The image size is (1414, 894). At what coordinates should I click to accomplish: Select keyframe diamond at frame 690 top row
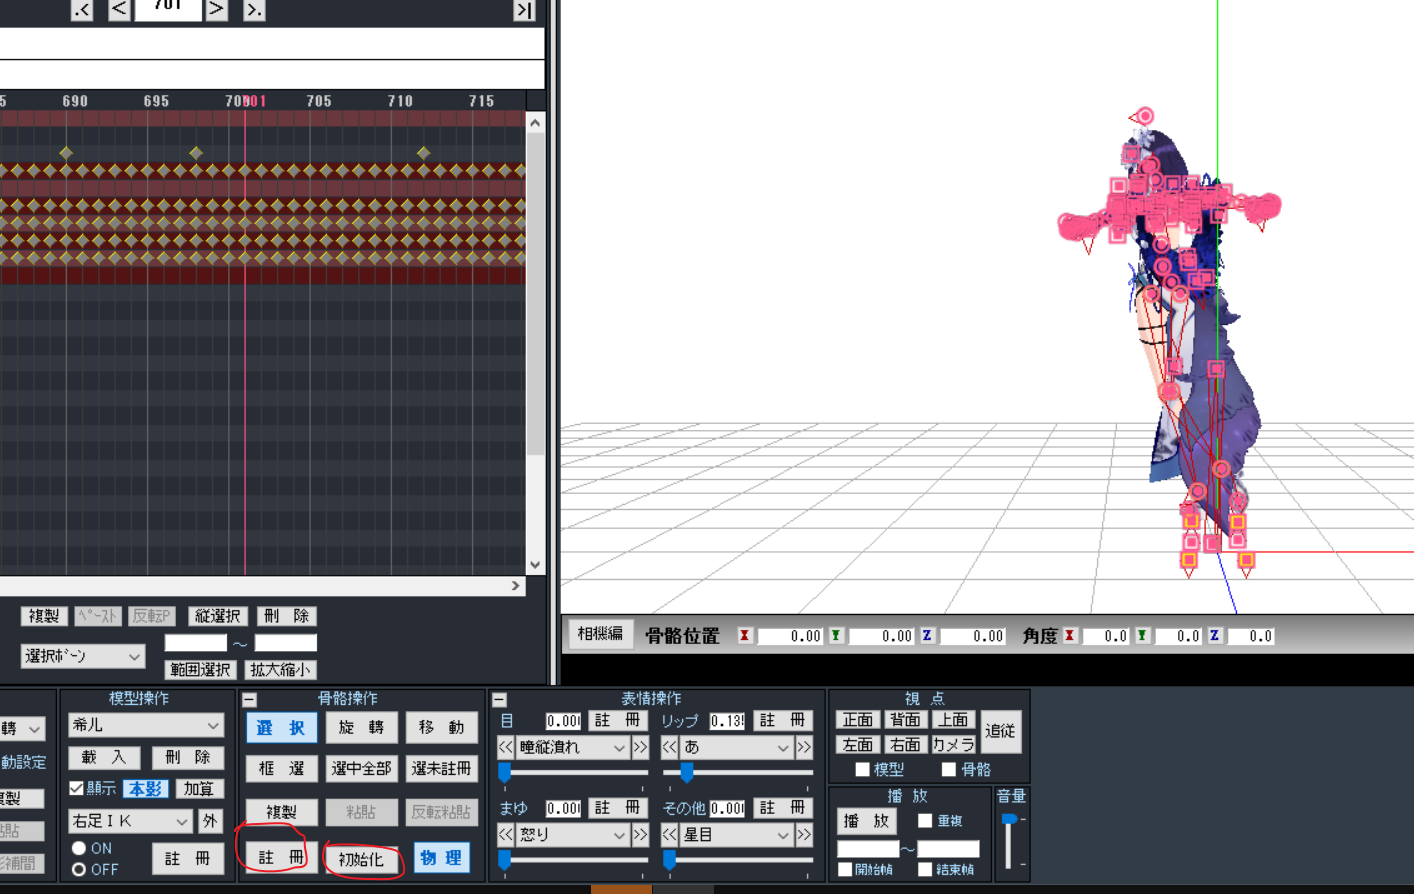(x=66, y=153)
